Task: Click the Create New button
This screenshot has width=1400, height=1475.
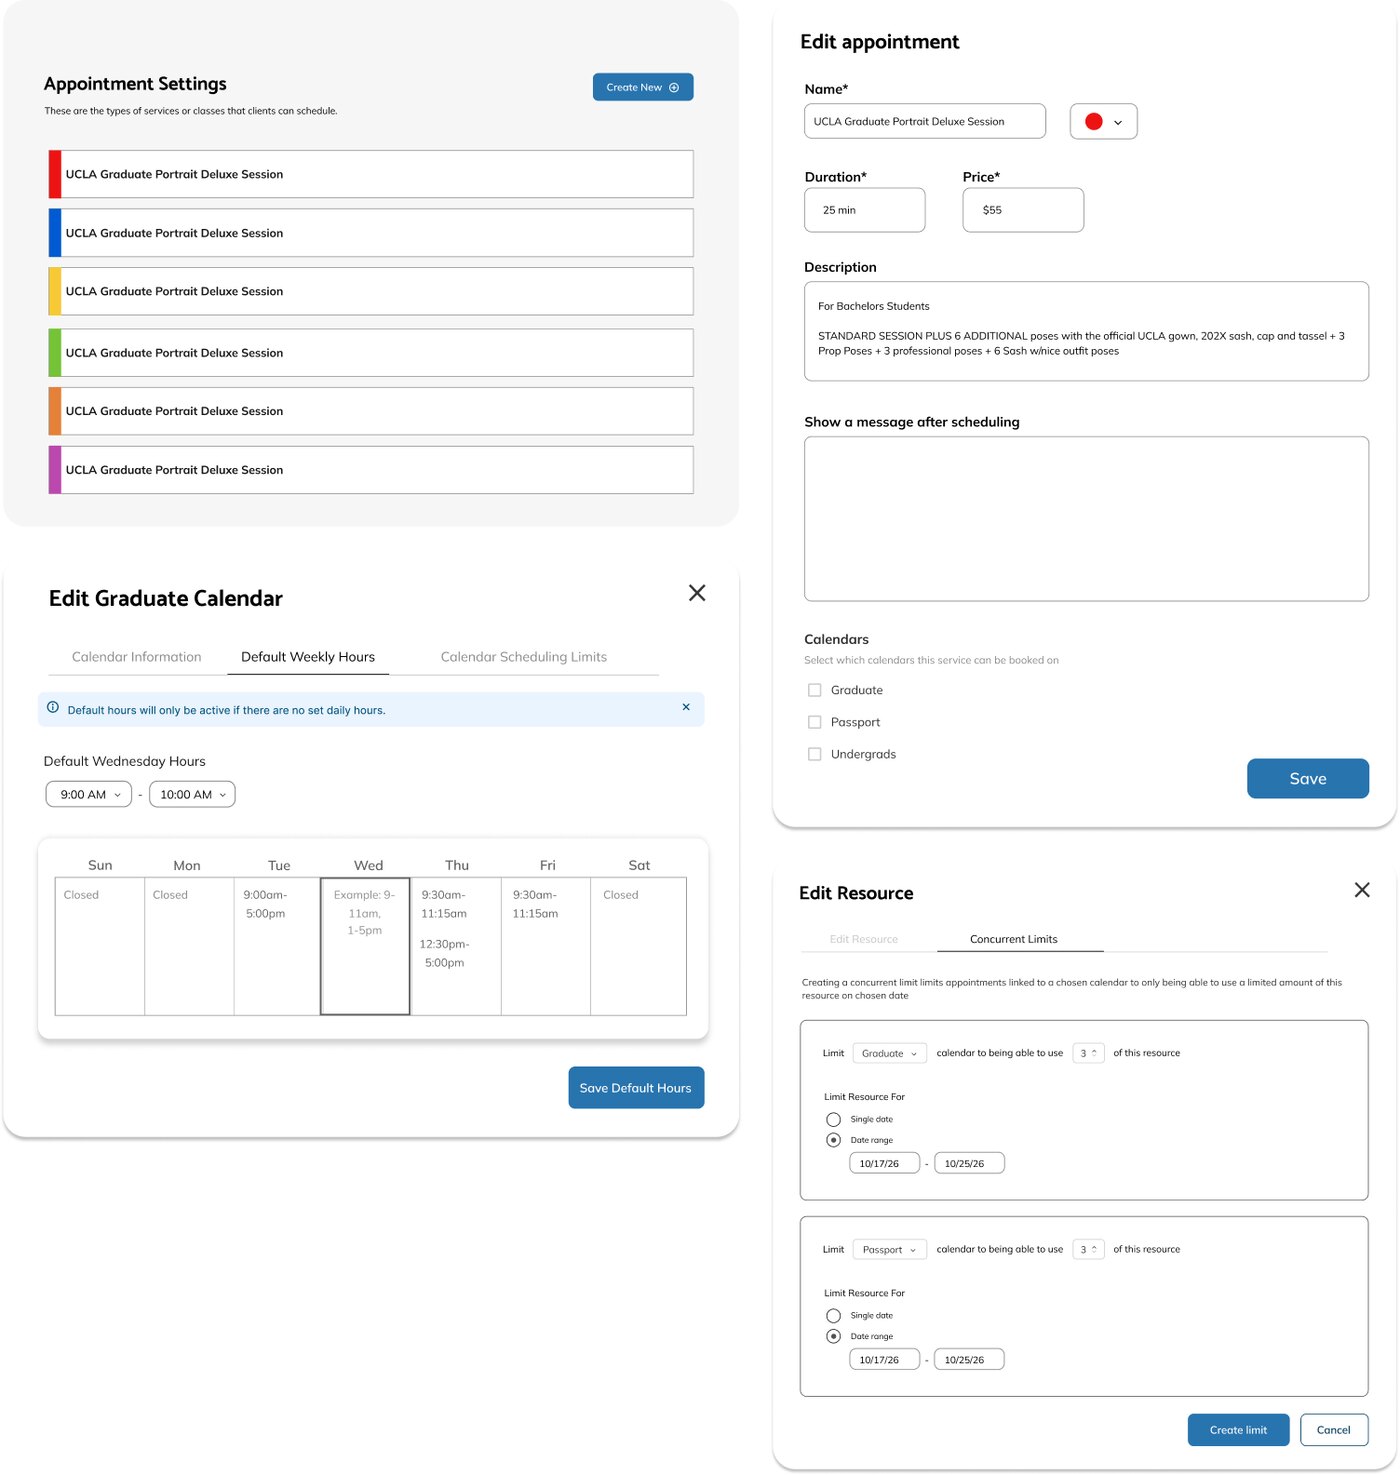Action: coord(643,88)
